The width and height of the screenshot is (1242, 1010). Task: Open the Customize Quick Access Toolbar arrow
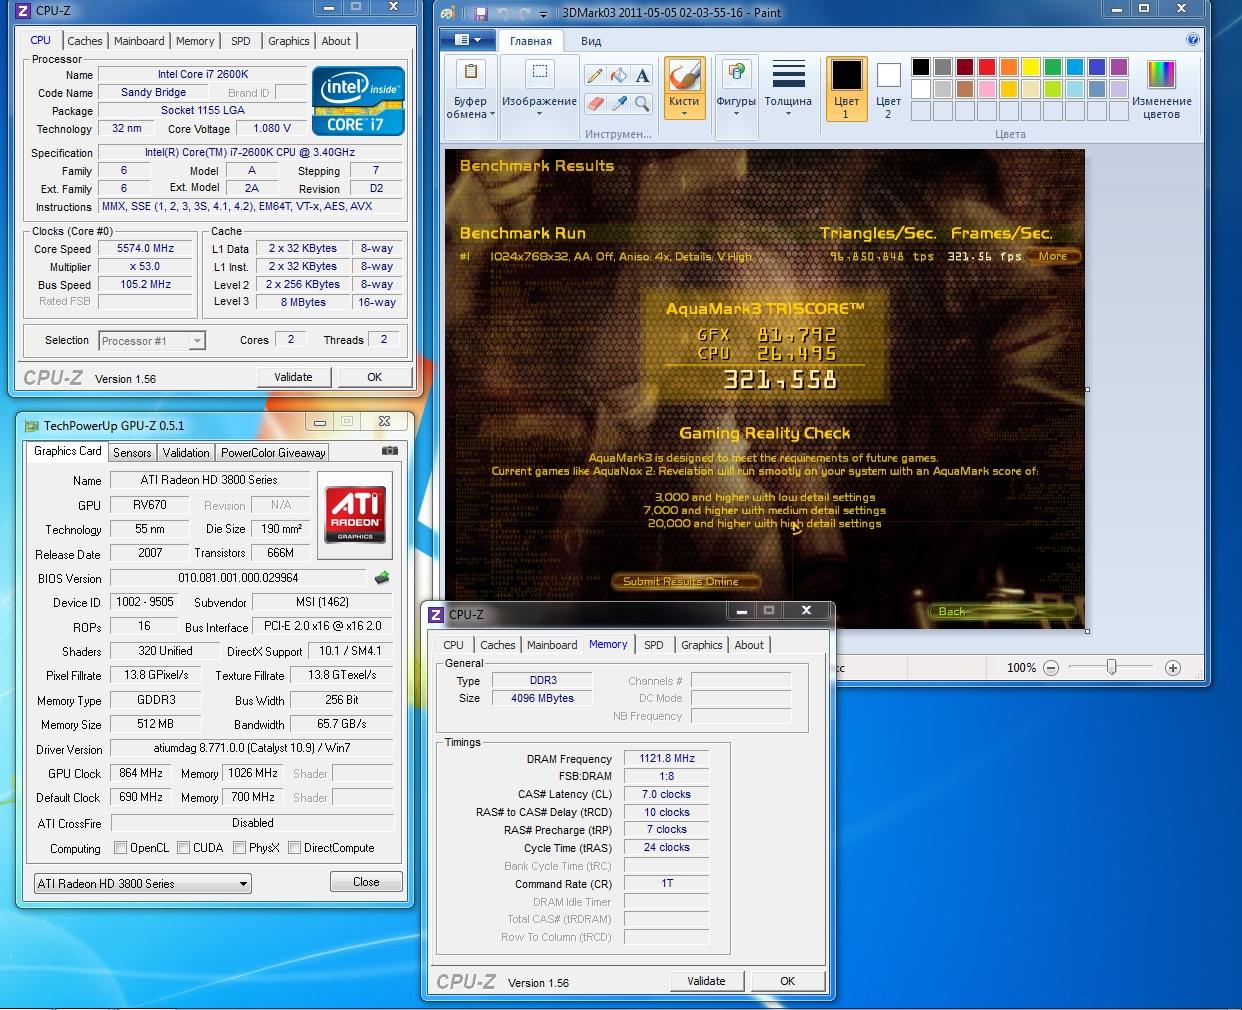(544, 14)
